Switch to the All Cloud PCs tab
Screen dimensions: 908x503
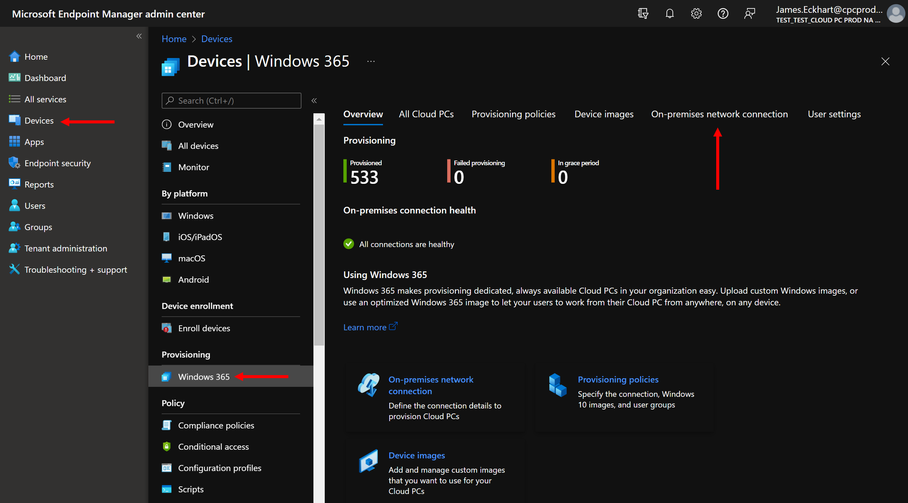click(x=426, y=114)
